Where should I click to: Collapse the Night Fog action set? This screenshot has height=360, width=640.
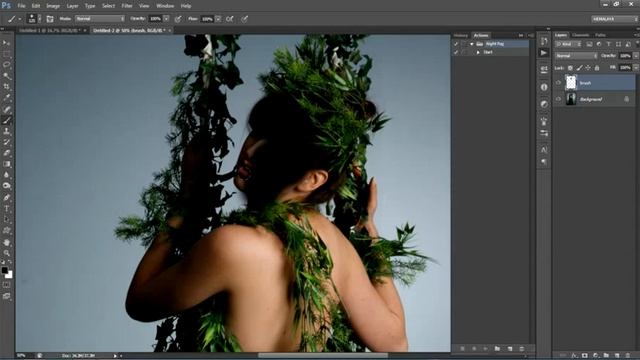(471, 44)
